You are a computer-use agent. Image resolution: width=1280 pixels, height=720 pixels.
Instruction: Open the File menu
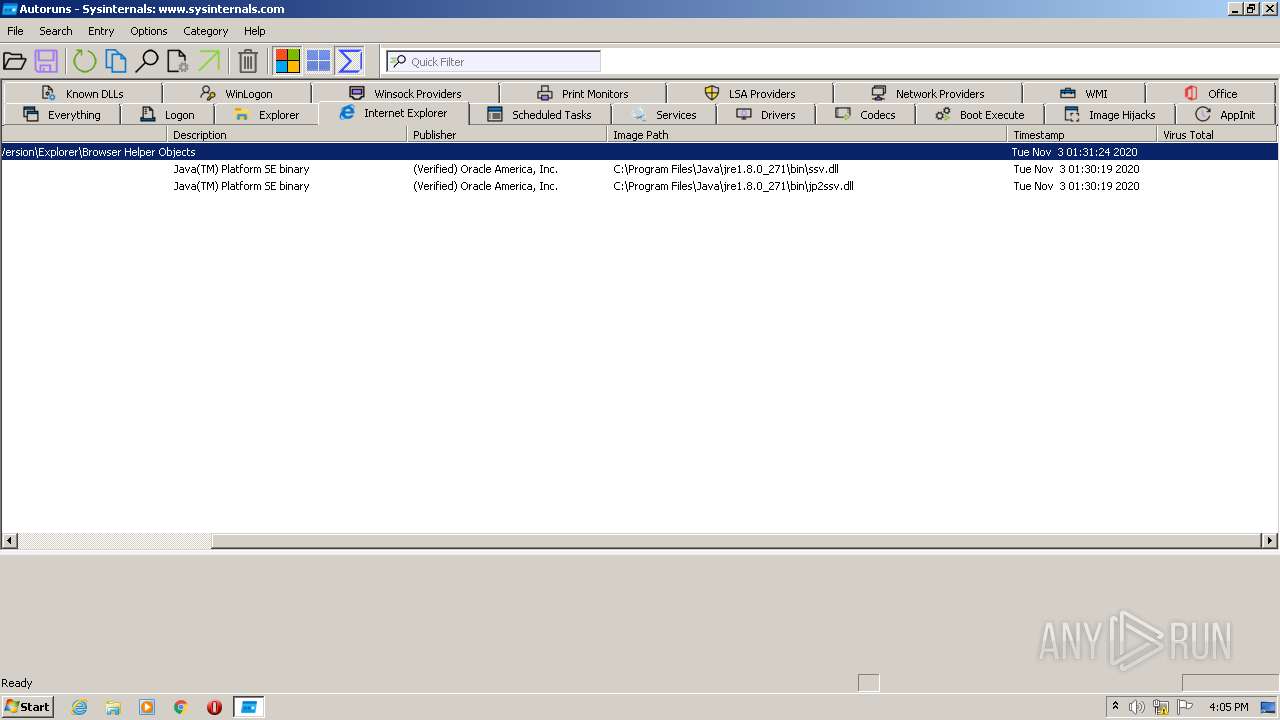pyautogui.click(x=15, y=31)
